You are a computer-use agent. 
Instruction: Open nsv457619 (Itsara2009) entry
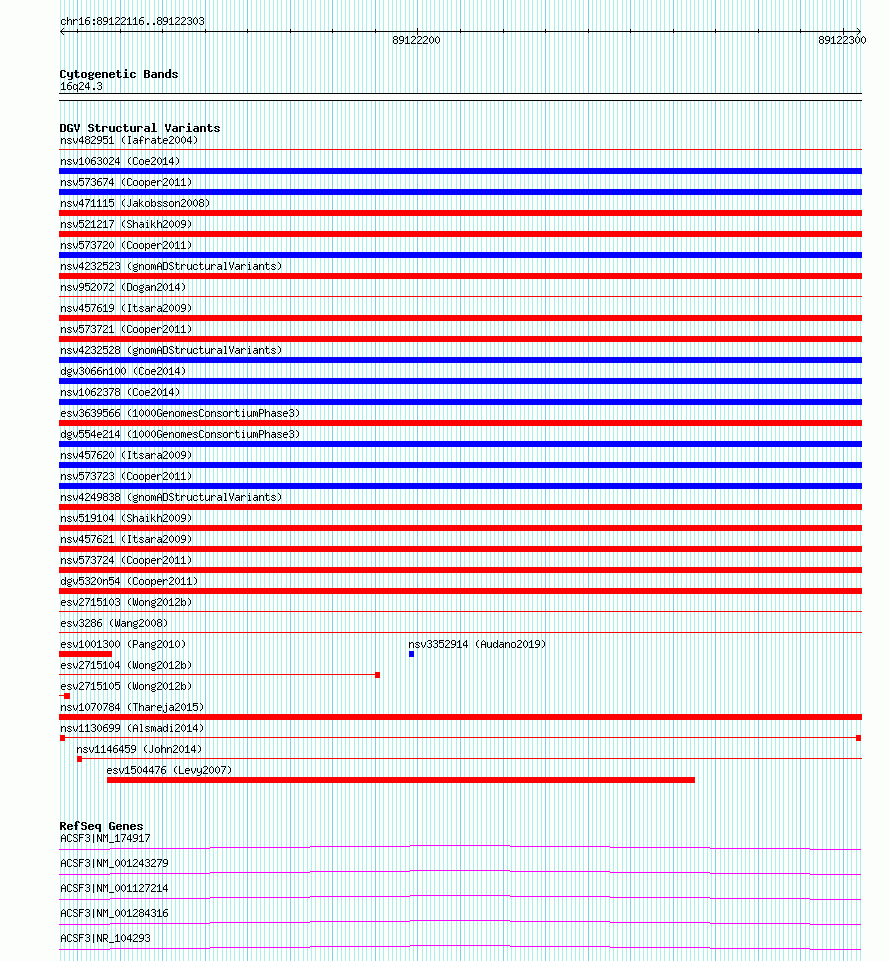(126, 308)
